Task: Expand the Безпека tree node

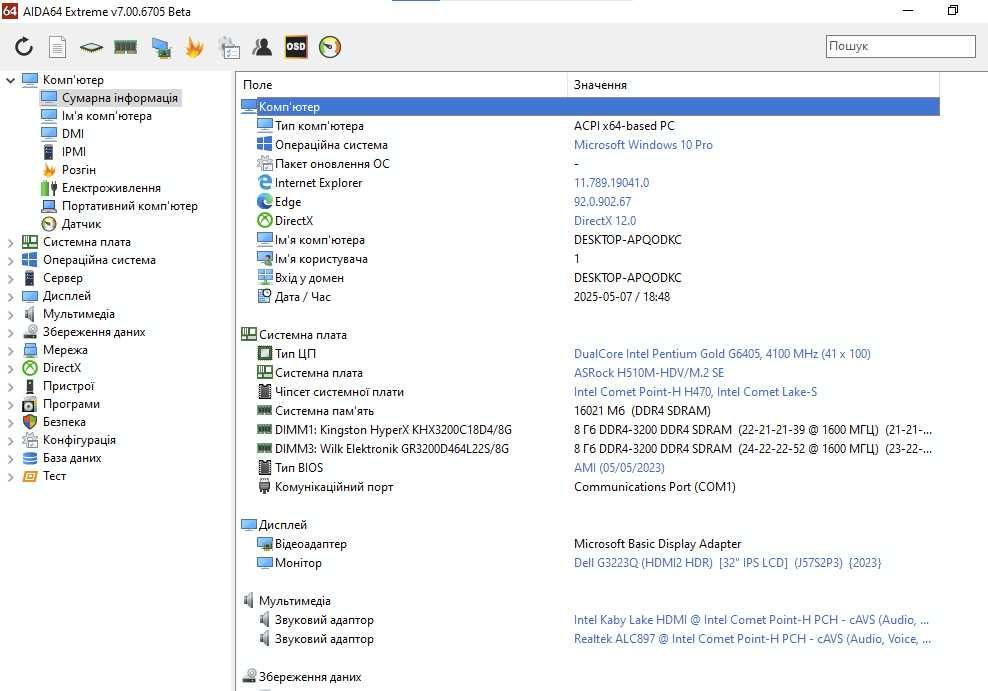Action: point(11,423)
